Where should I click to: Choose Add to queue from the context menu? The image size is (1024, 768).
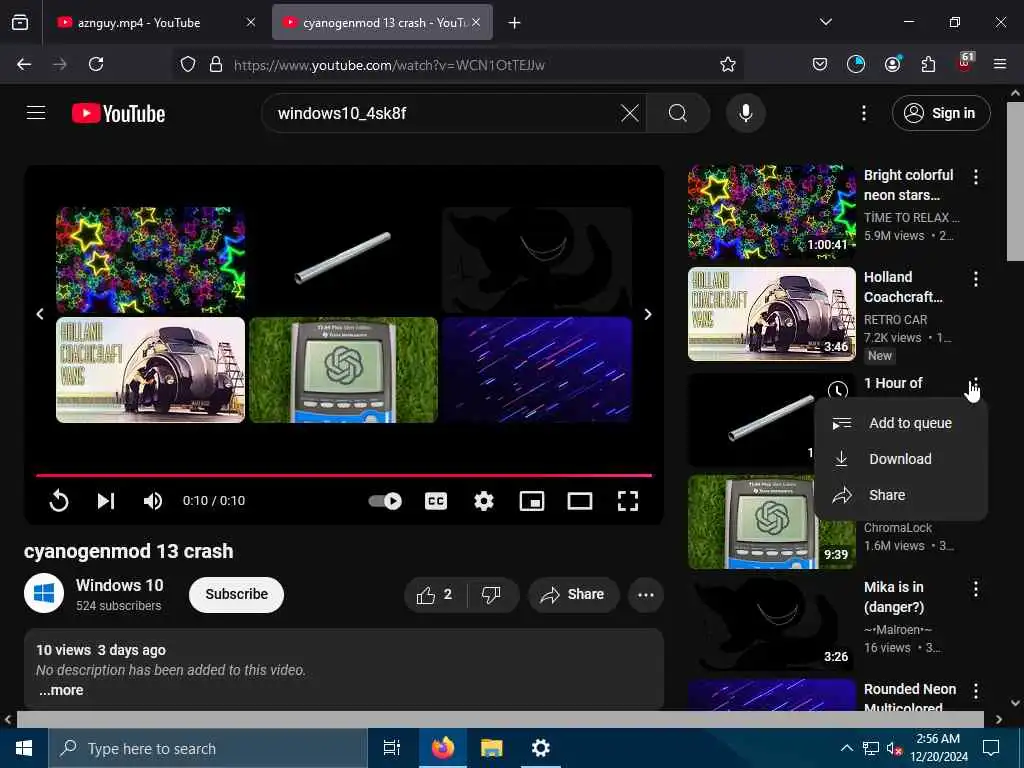[901, 423]
